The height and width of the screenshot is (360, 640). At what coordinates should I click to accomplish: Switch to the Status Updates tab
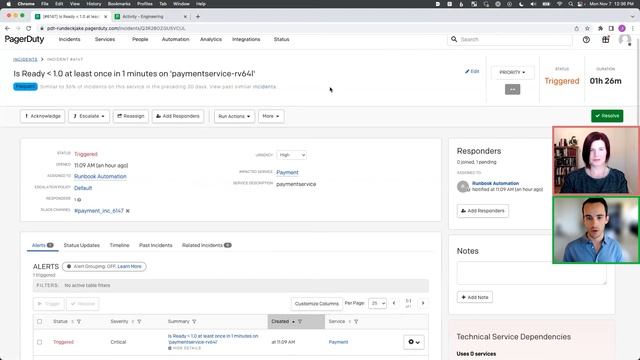pos(82,245)
